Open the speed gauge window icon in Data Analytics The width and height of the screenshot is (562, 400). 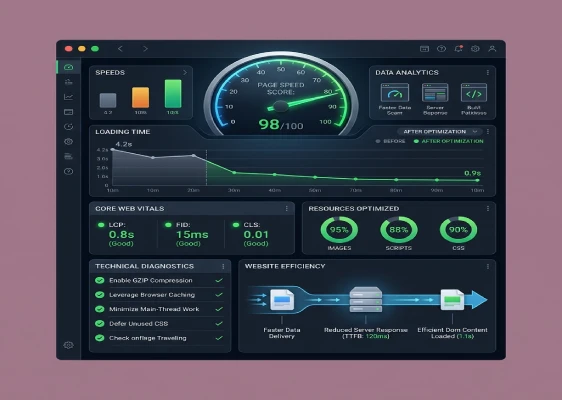click(395, 93)
